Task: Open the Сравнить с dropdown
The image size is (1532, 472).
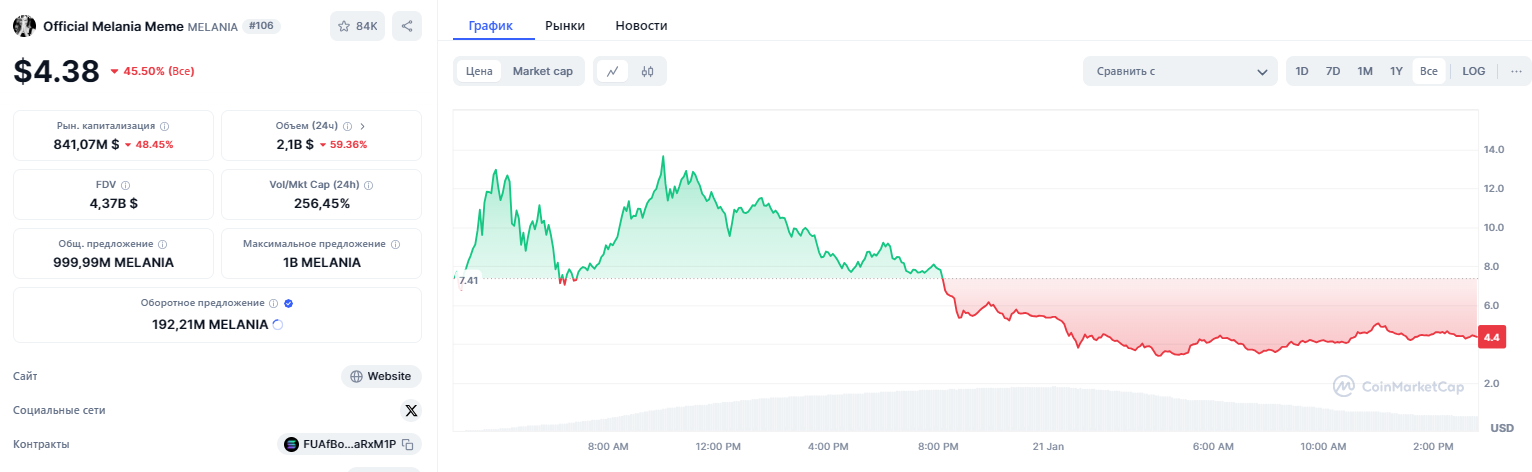Action: pos(1180,71)
